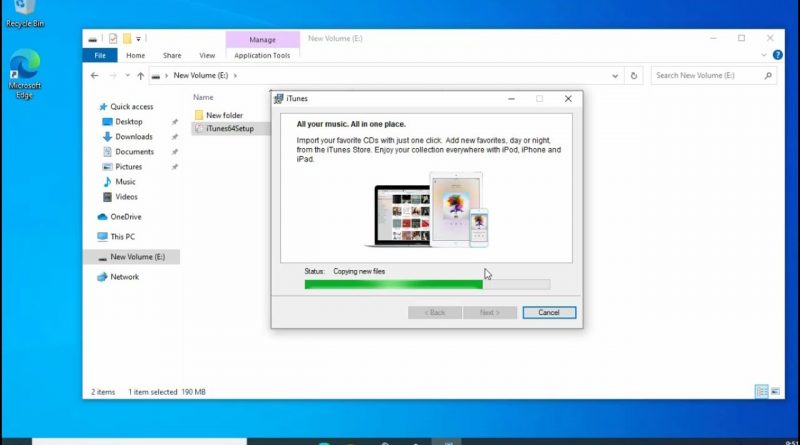Select New Volume (E:) in navigation pane

point(132,257)
